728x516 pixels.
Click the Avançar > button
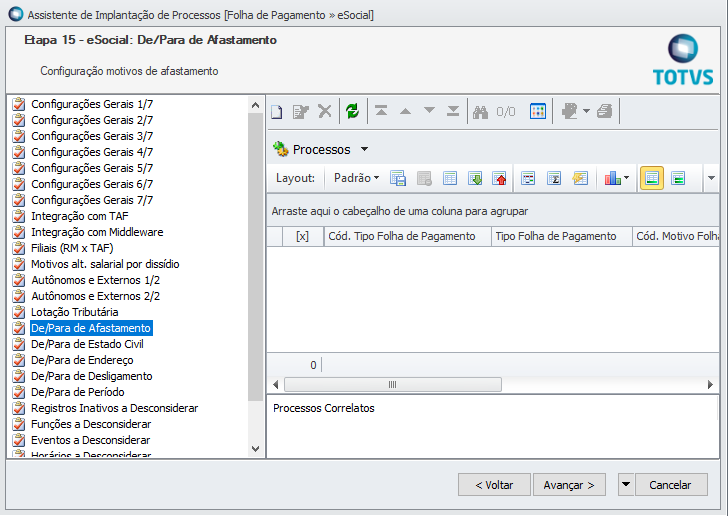point(569,485)
